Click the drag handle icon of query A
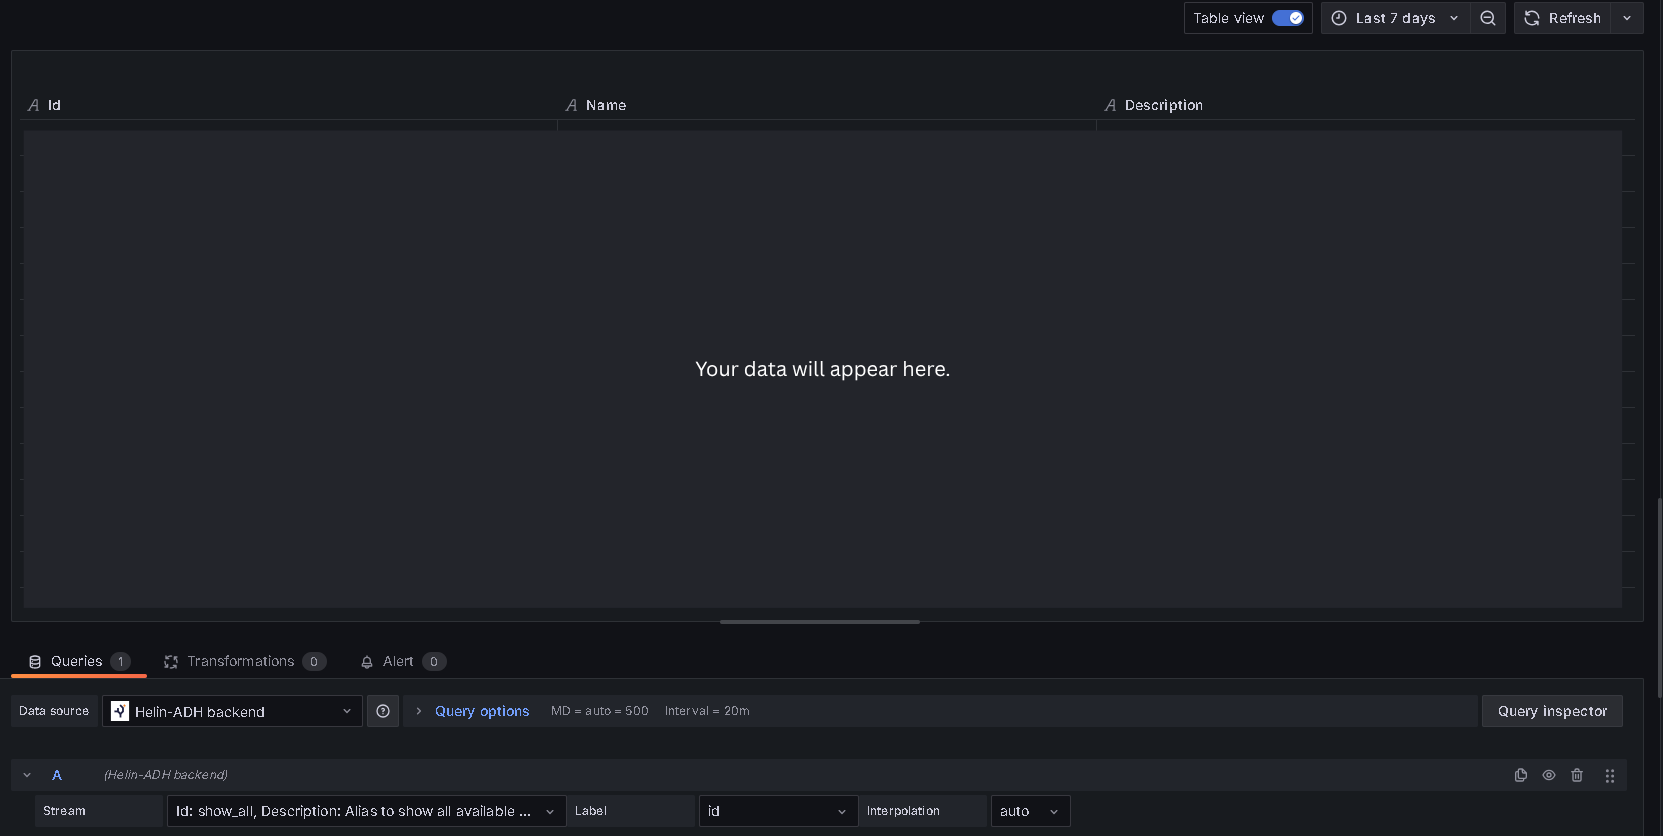The image size is (1663, 836). (x=1610, y=775)
